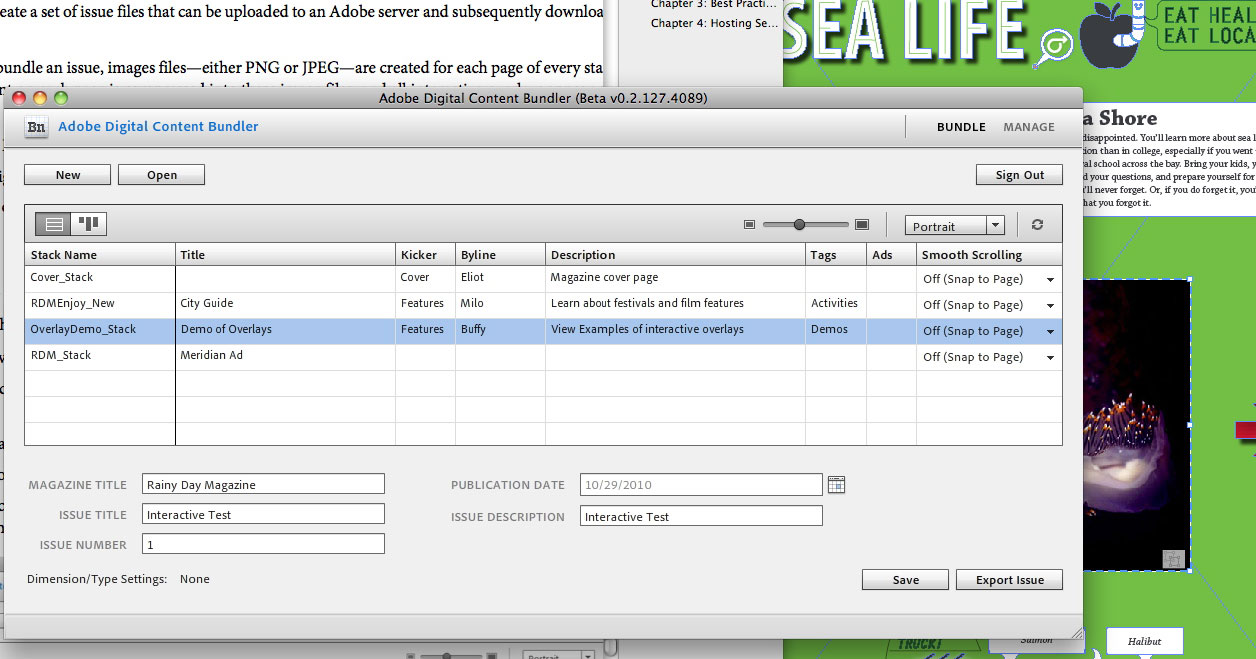The width and height of the screenshot is (1256, 659).
Task: Switch to list view icon
Action: [x=54, y=225]
